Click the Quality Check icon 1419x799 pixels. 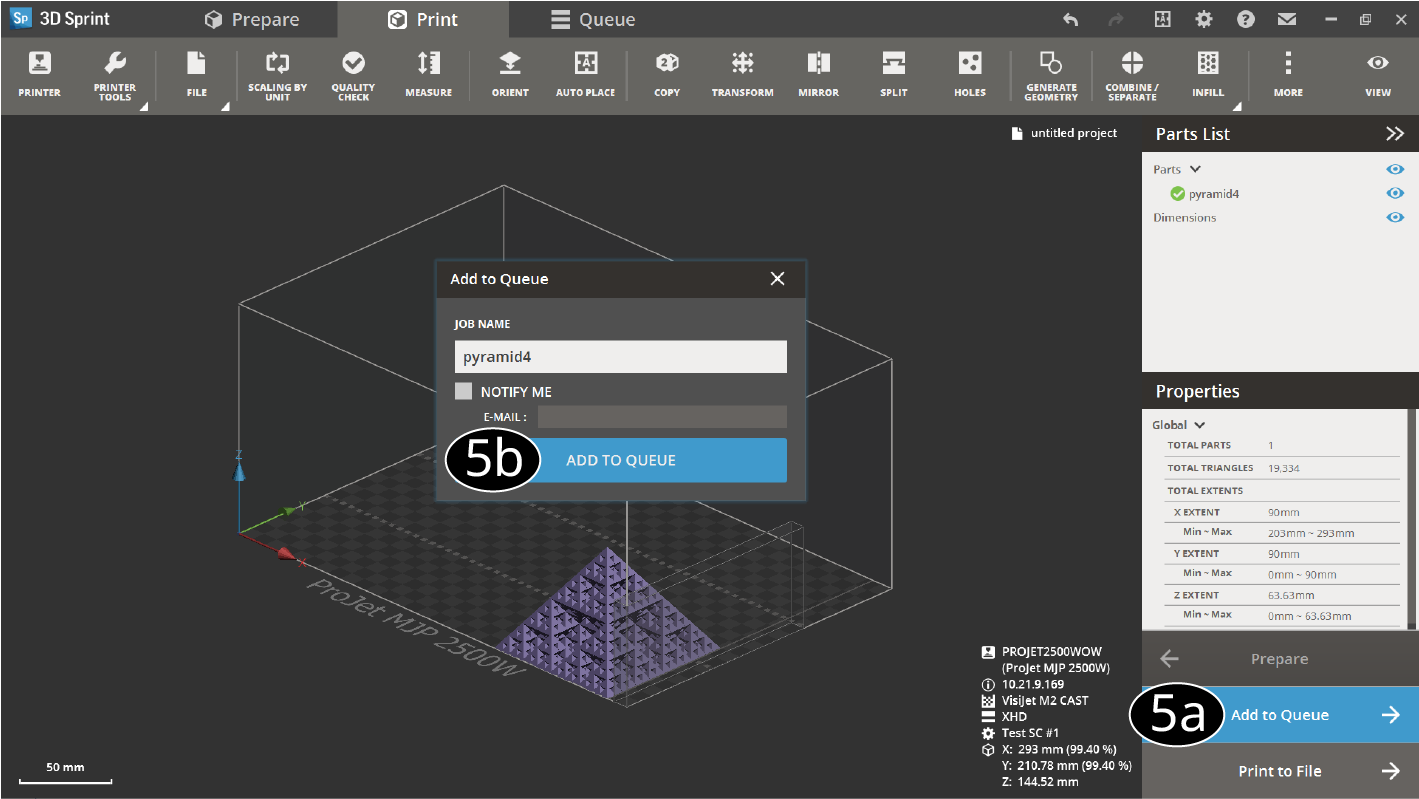tap(353, 73)
